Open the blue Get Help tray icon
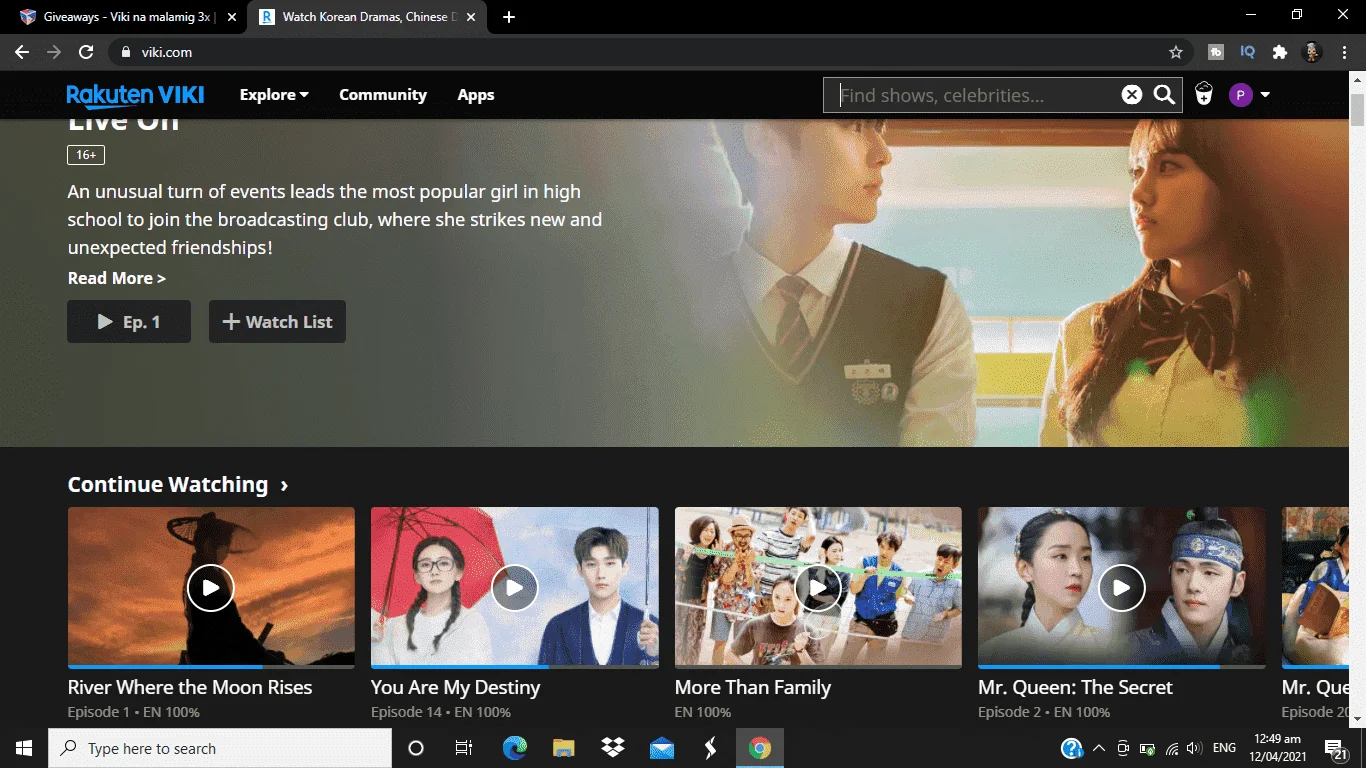Screen dimensions: 1366x768 1072,748
